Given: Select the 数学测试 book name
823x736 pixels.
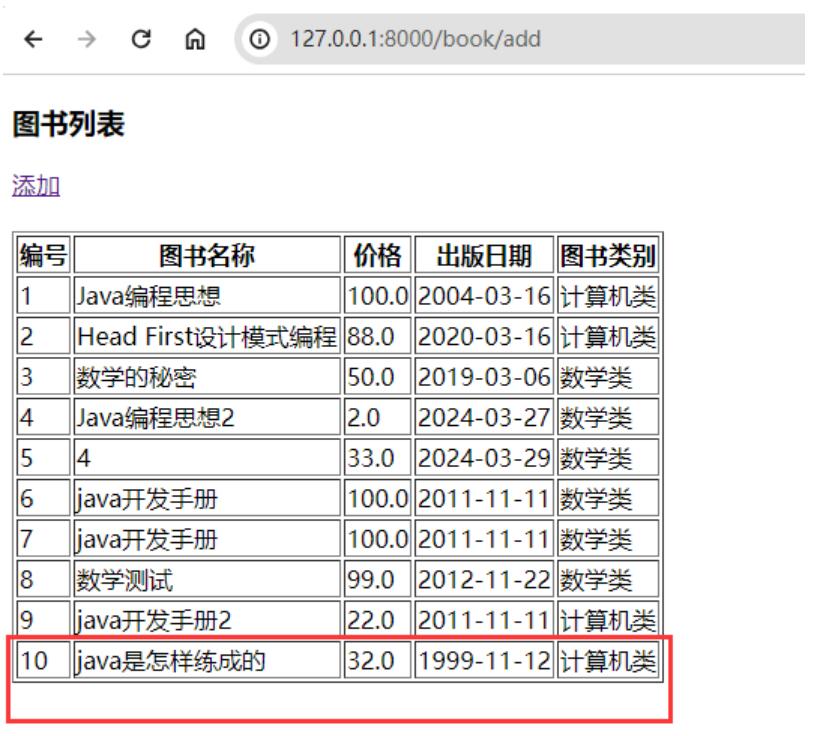Looking at the screenshot, I should [x=124, y=580].
